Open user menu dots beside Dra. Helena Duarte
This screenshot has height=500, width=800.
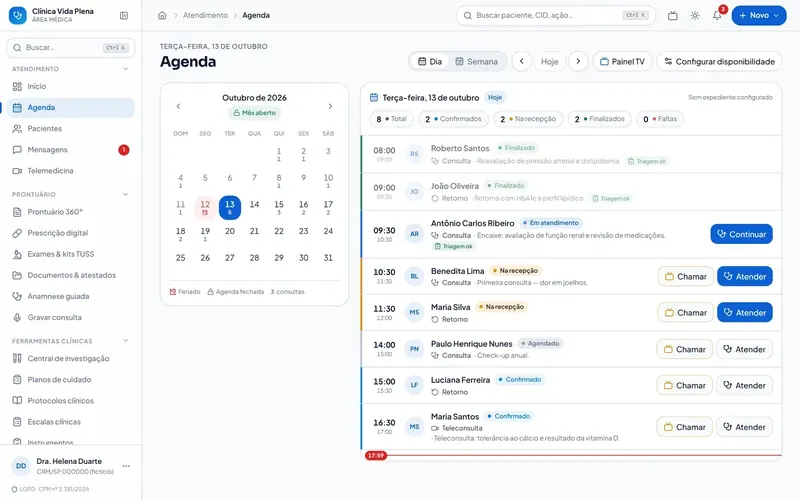[126, 466]
